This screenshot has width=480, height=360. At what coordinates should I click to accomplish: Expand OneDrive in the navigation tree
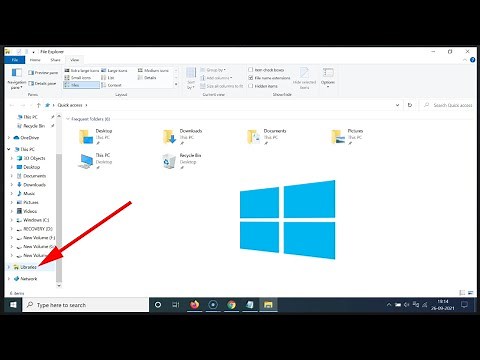click(9, 138)
